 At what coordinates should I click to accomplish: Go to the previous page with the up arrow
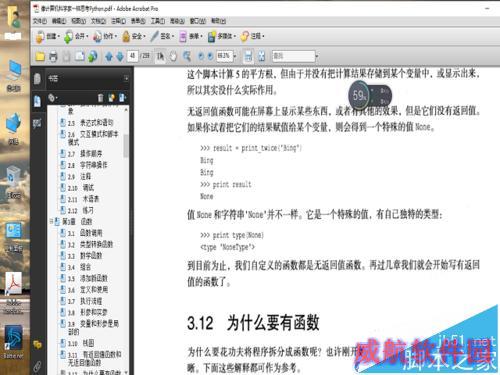pyautogui.click(x=109, y=56)
